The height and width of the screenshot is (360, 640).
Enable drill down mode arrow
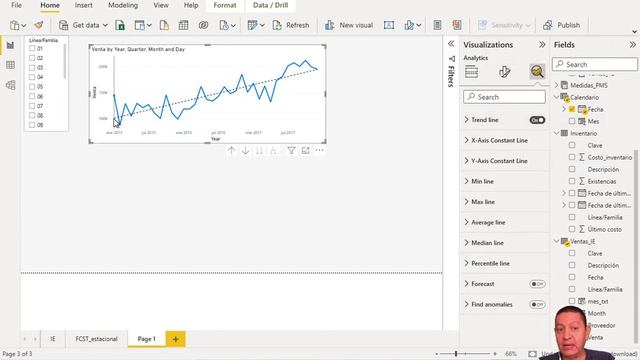point(245,151)
